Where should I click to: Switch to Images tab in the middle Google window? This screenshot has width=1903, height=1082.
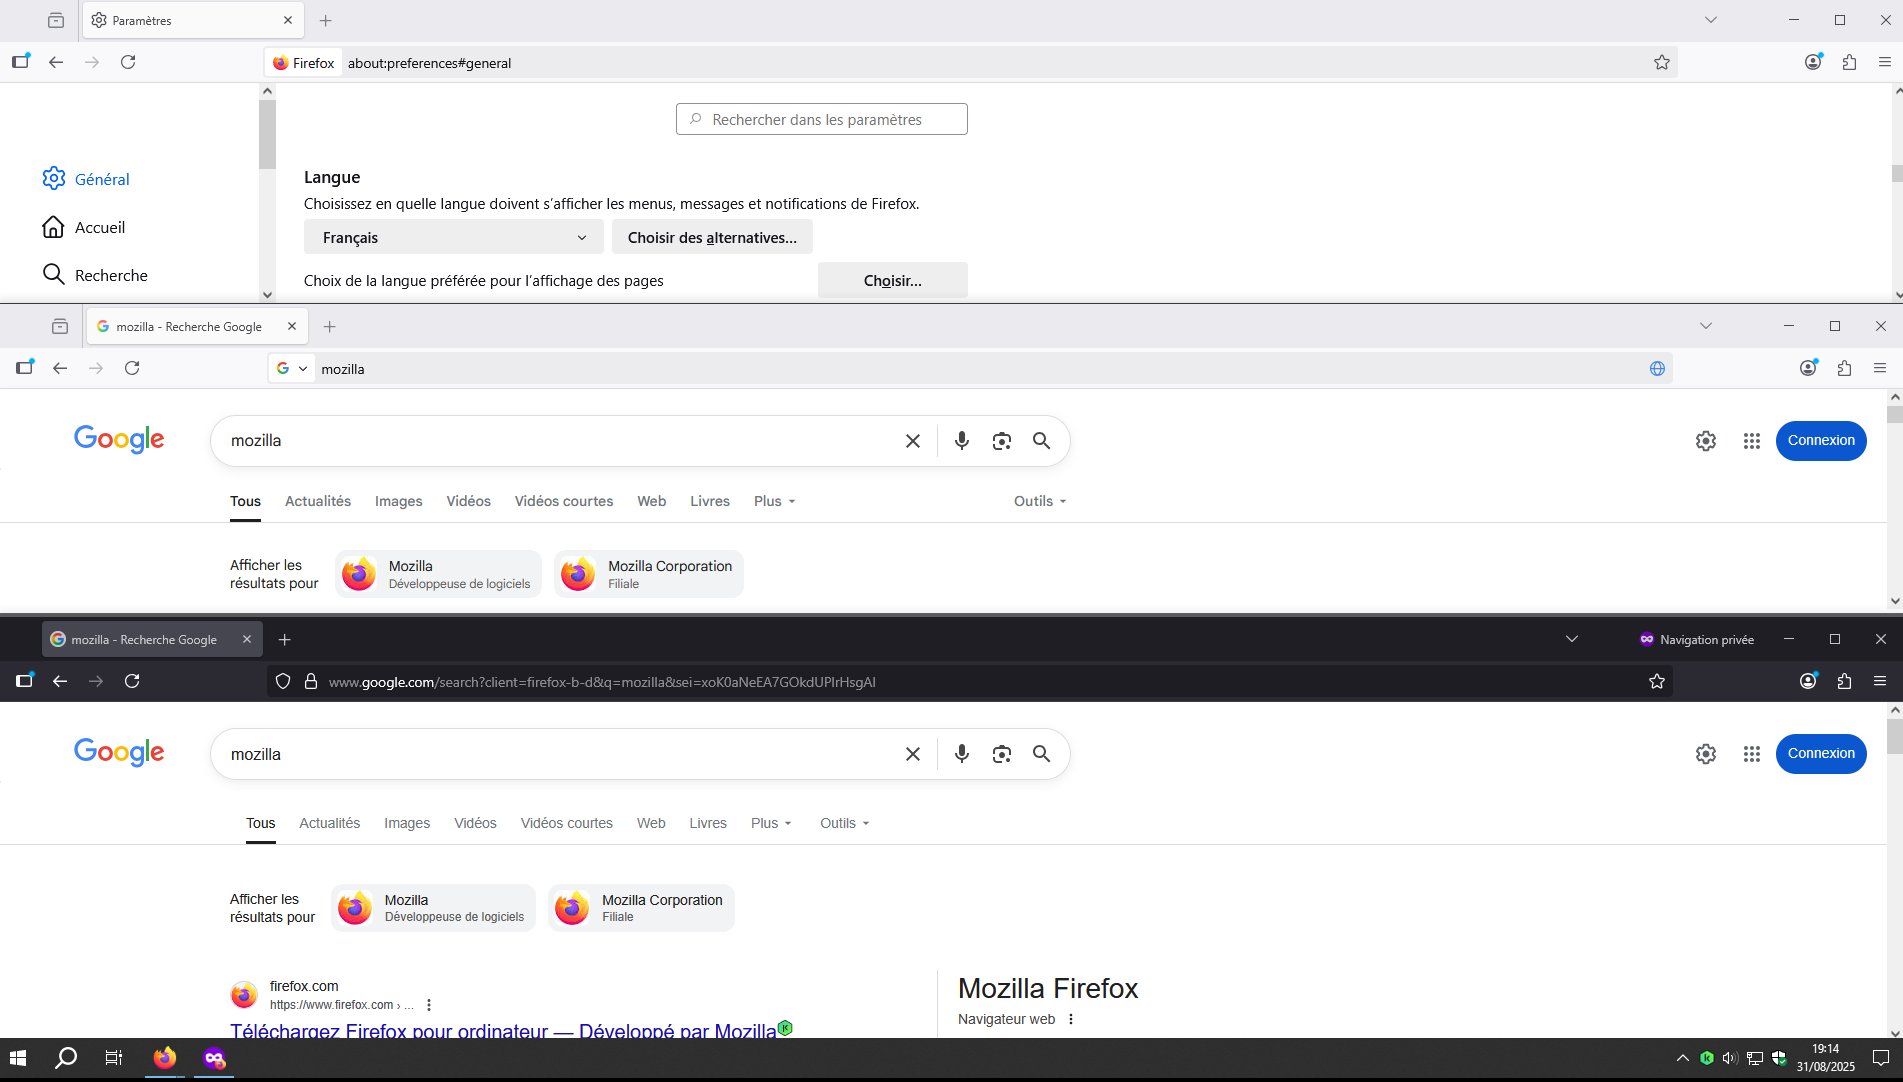pos(399,501)
